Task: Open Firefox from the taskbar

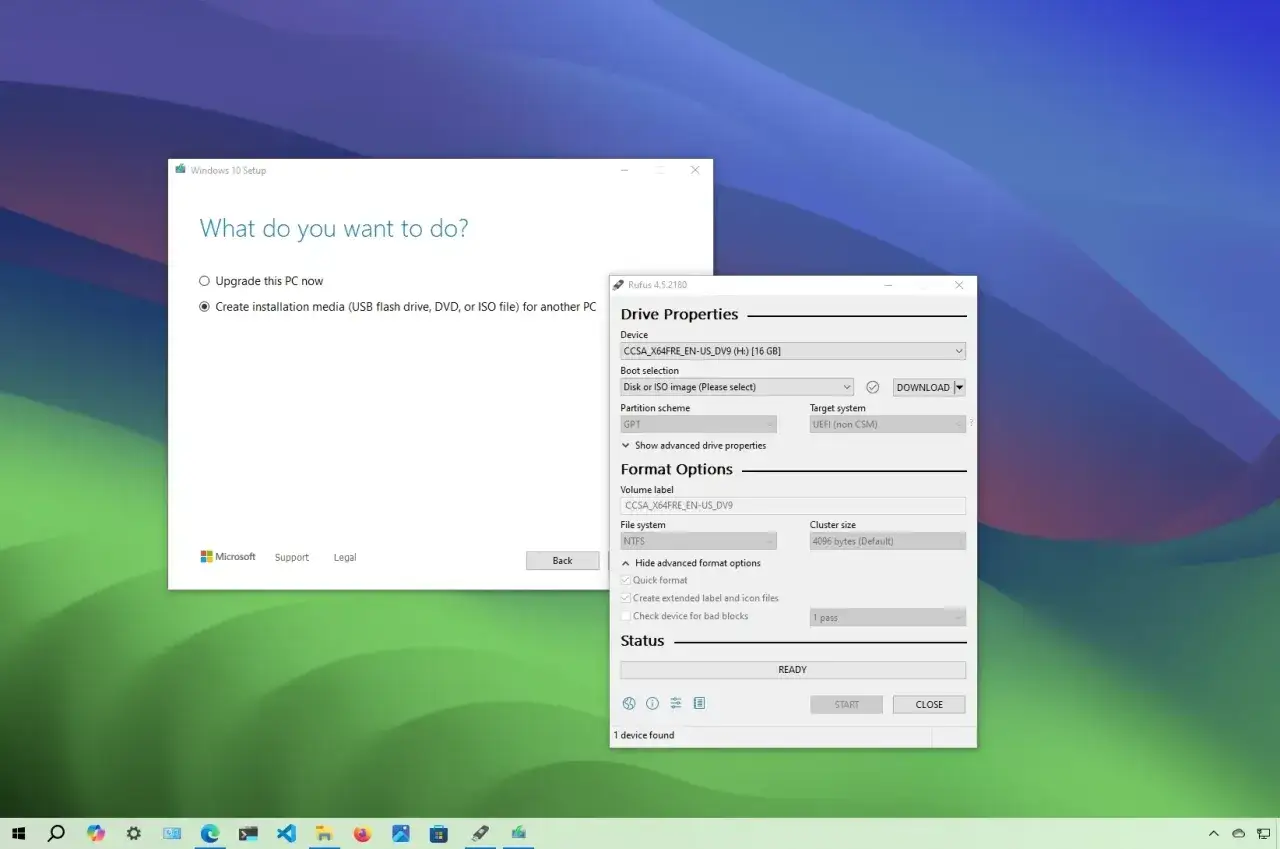Action: click(x=362, y=832)
